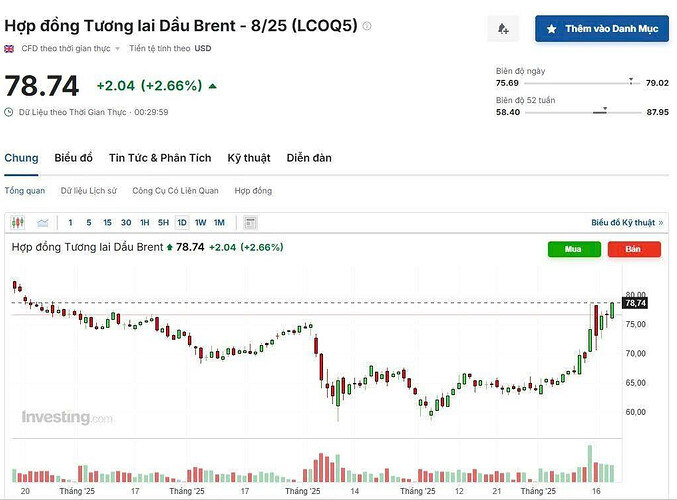This screenshot has width=677, height=500.
Task: Click the UK flag icon
Action: (x=9, y=48)
